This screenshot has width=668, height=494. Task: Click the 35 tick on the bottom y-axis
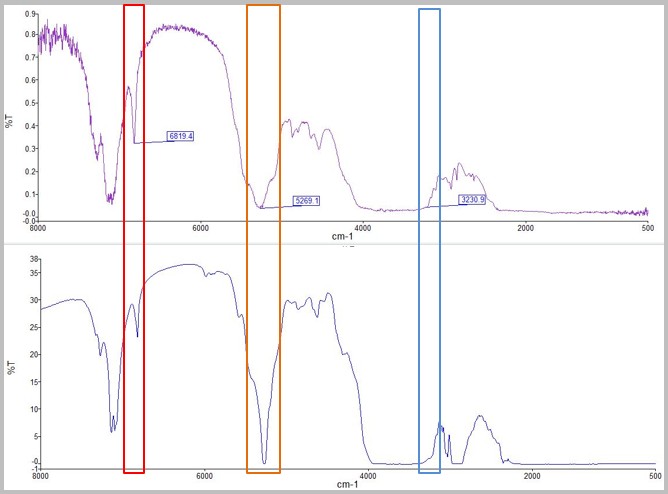point(34,273)
